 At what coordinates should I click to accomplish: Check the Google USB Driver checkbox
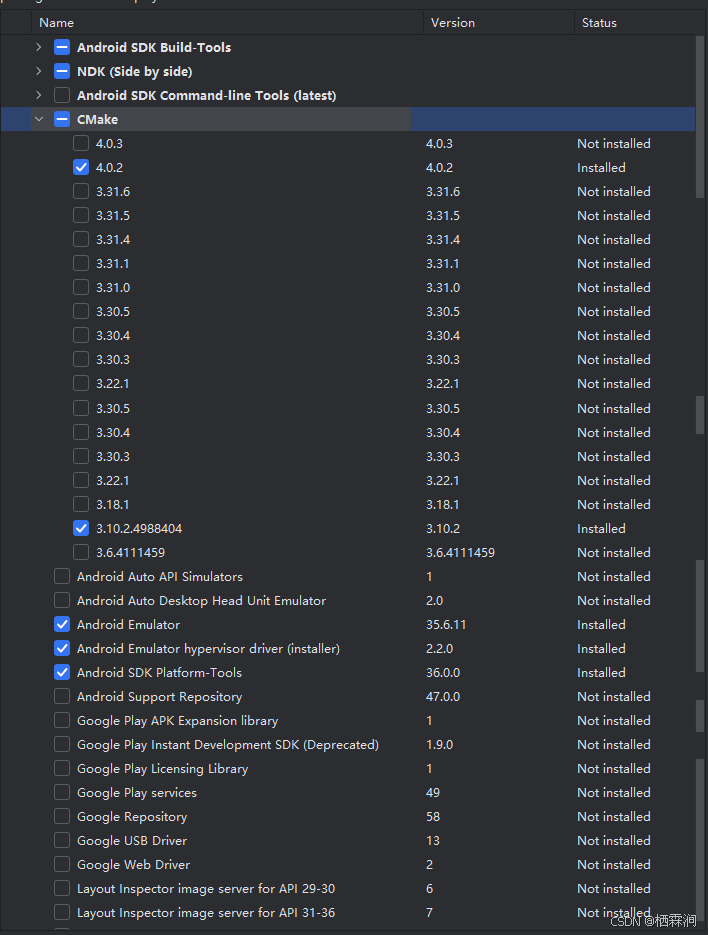coord(62,840)
